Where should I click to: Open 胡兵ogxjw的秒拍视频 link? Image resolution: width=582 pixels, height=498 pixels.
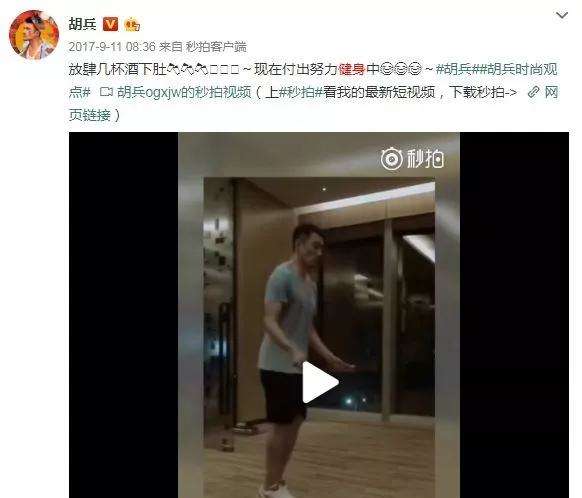point(184,92)
